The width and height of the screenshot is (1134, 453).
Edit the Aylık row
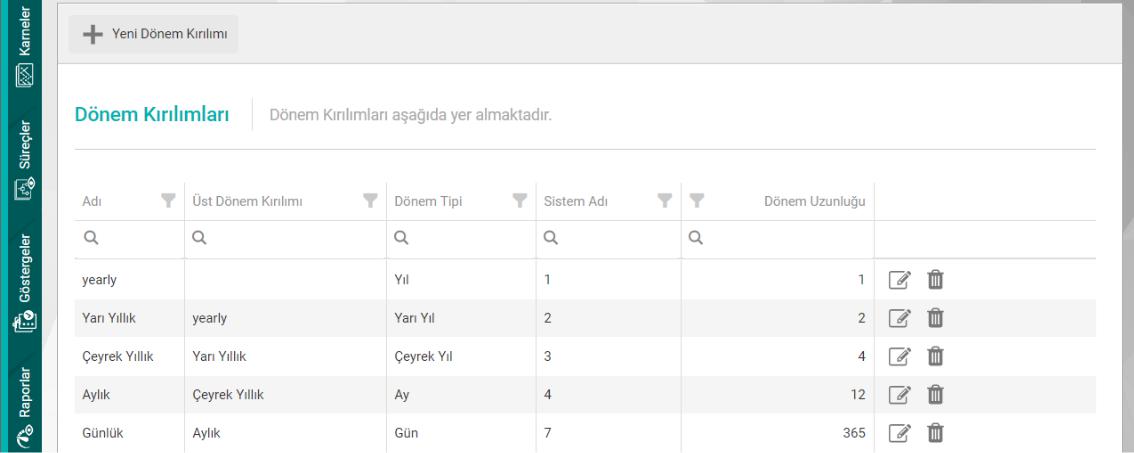tap(900, 395)
